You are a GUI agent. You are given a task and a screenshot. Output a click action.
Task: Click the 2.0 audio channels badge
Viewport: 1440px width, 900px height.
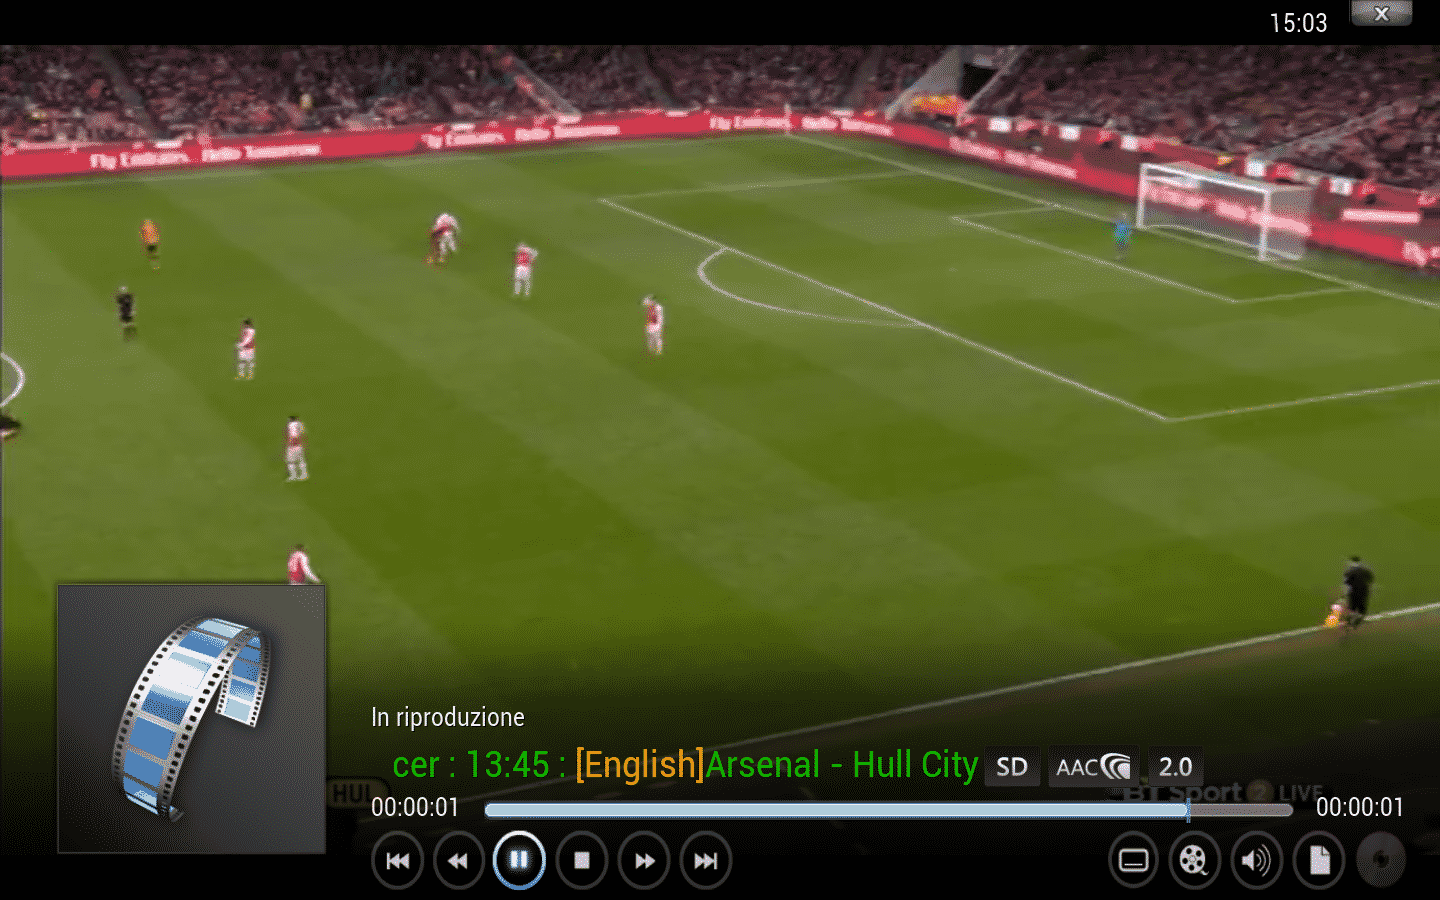click(1175, 767)
